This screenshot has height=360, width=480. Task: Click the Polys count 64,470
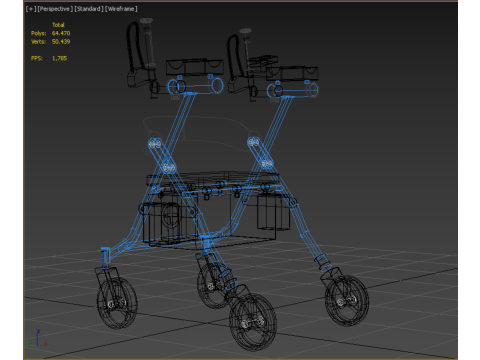click(x=61, y=33)
